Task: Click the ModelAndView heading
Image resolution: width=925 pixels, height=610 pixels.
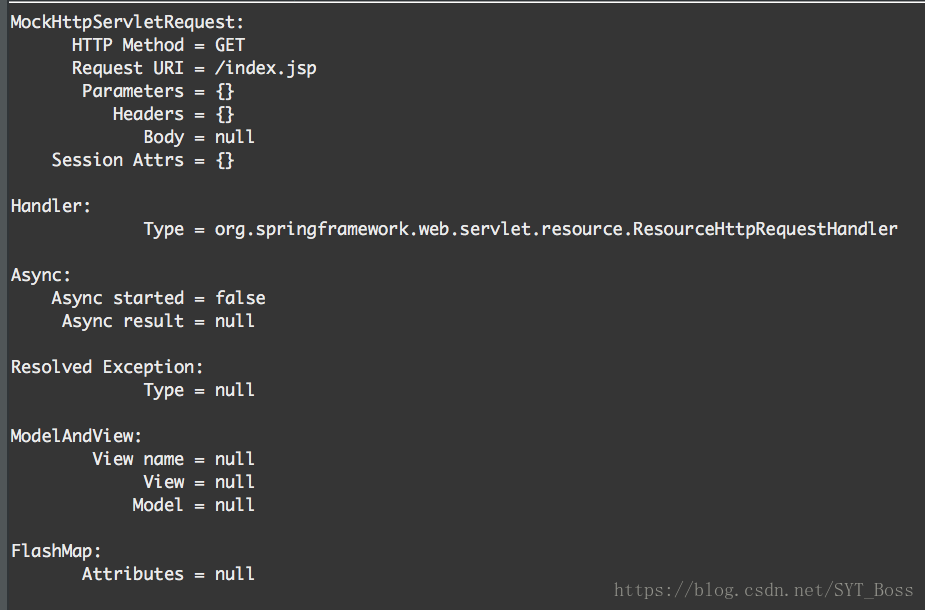Action: 76,437
